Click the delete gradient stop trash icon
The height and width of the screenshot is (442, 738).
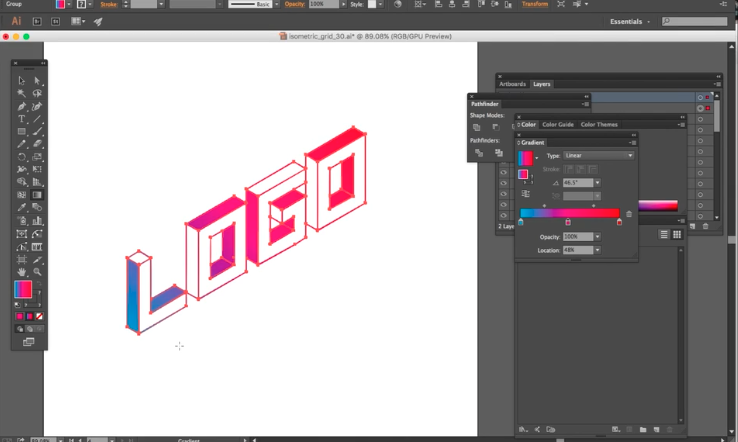(x=629, y=213)
